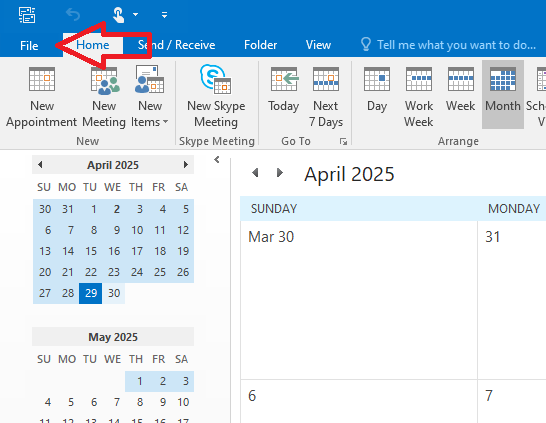The height and width of the screenshot is (423, 546).
Task: Show the Next 7 Days view
Action: pos(326,96)
